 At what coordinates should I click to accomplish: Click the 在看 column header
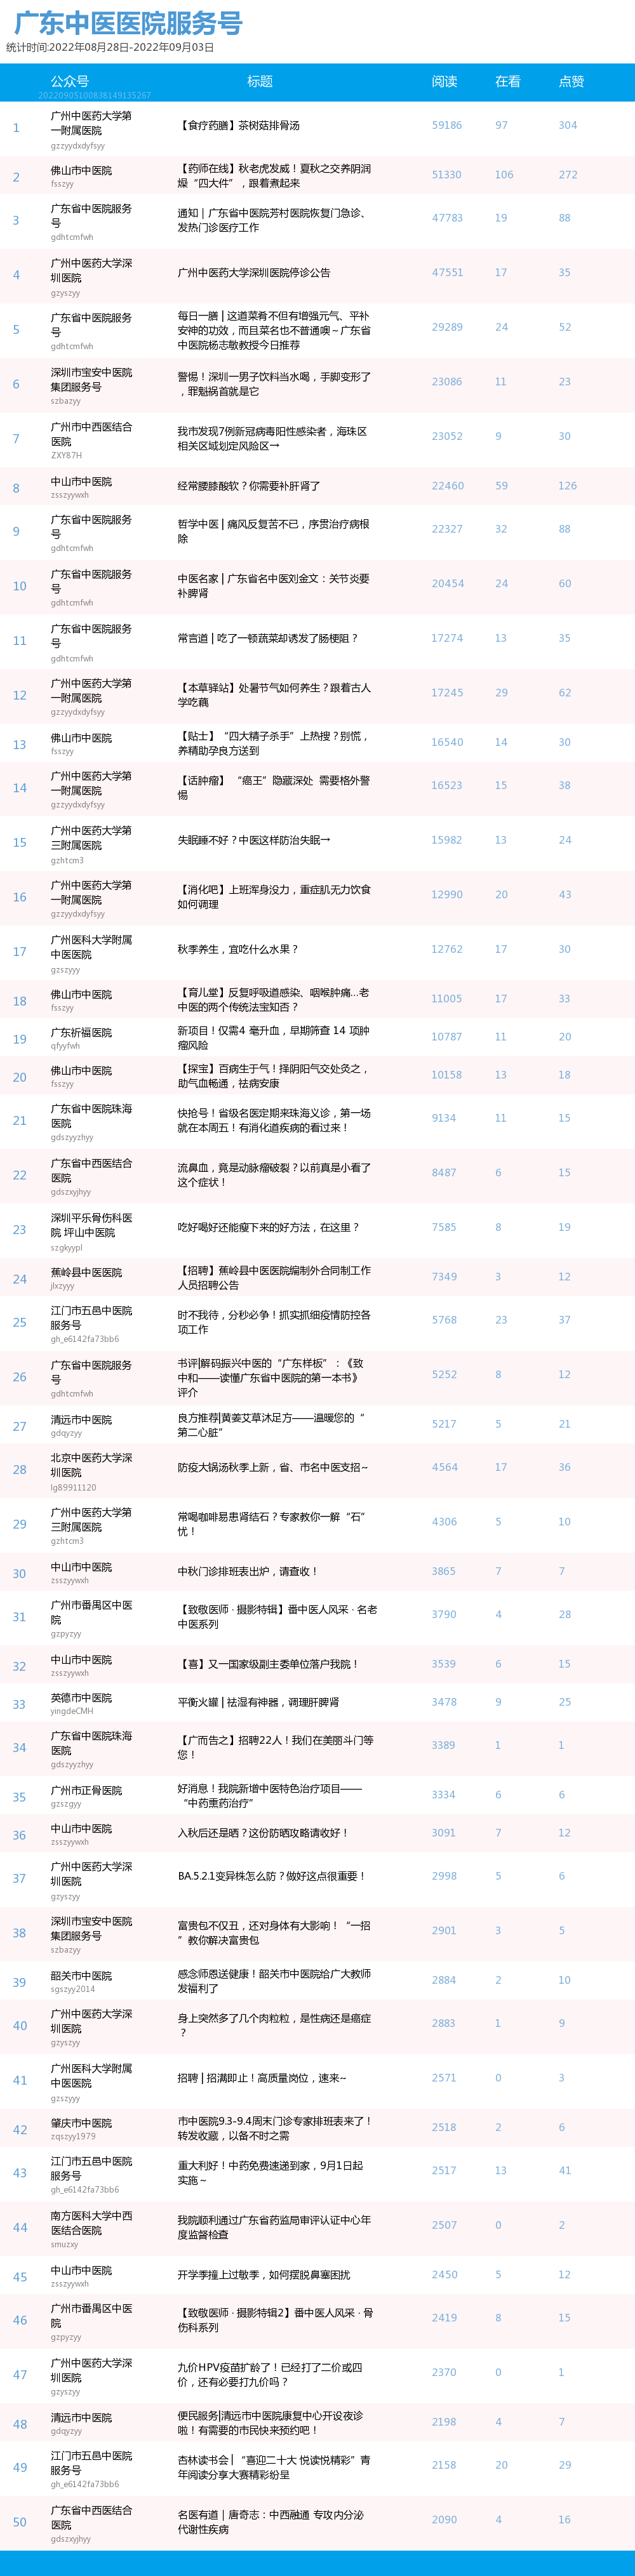point(508,81)
